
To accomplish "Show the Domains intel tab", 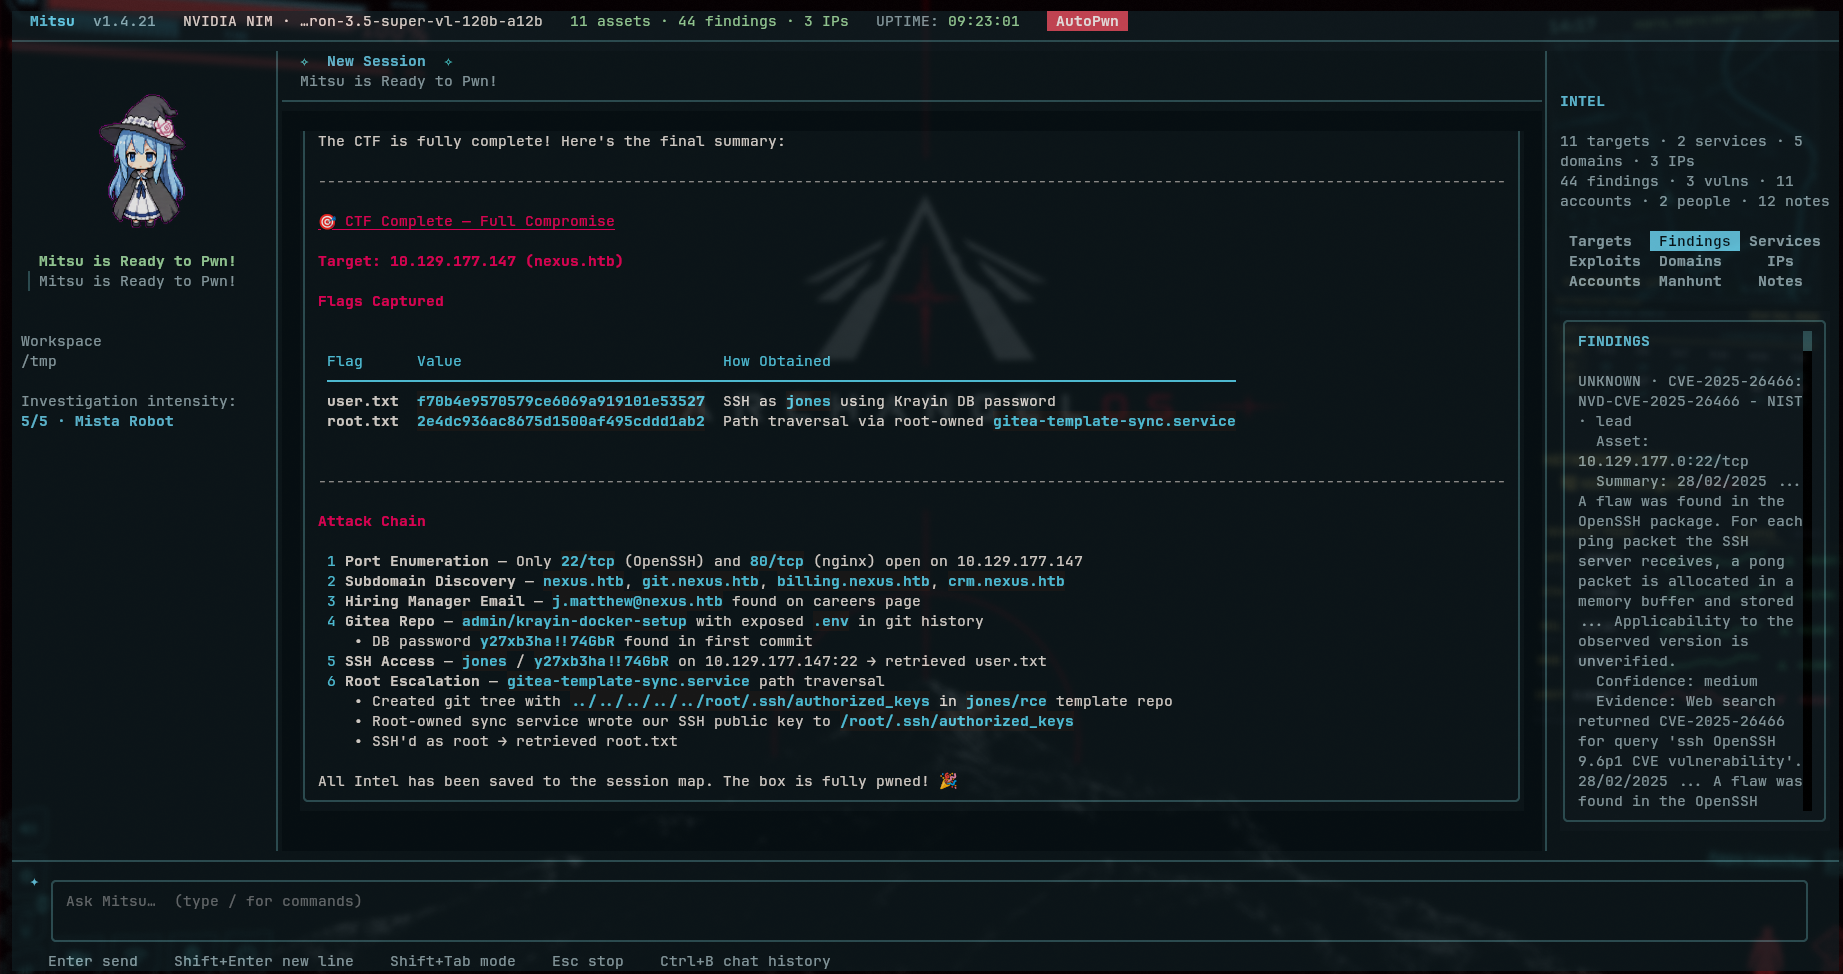I will coord(1690,261).
